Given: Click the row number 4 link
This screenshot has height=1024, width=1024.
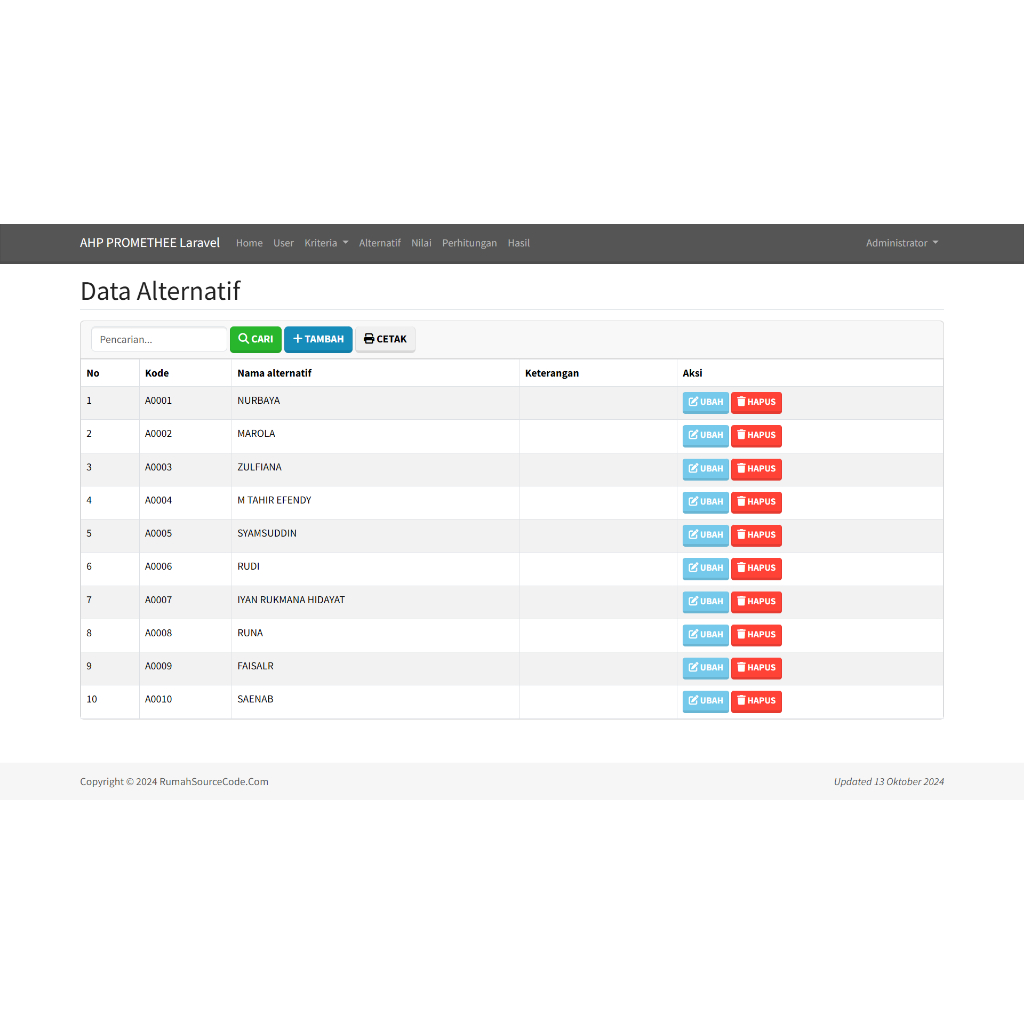Looking at the screenshot, I should tap(88, 500).
